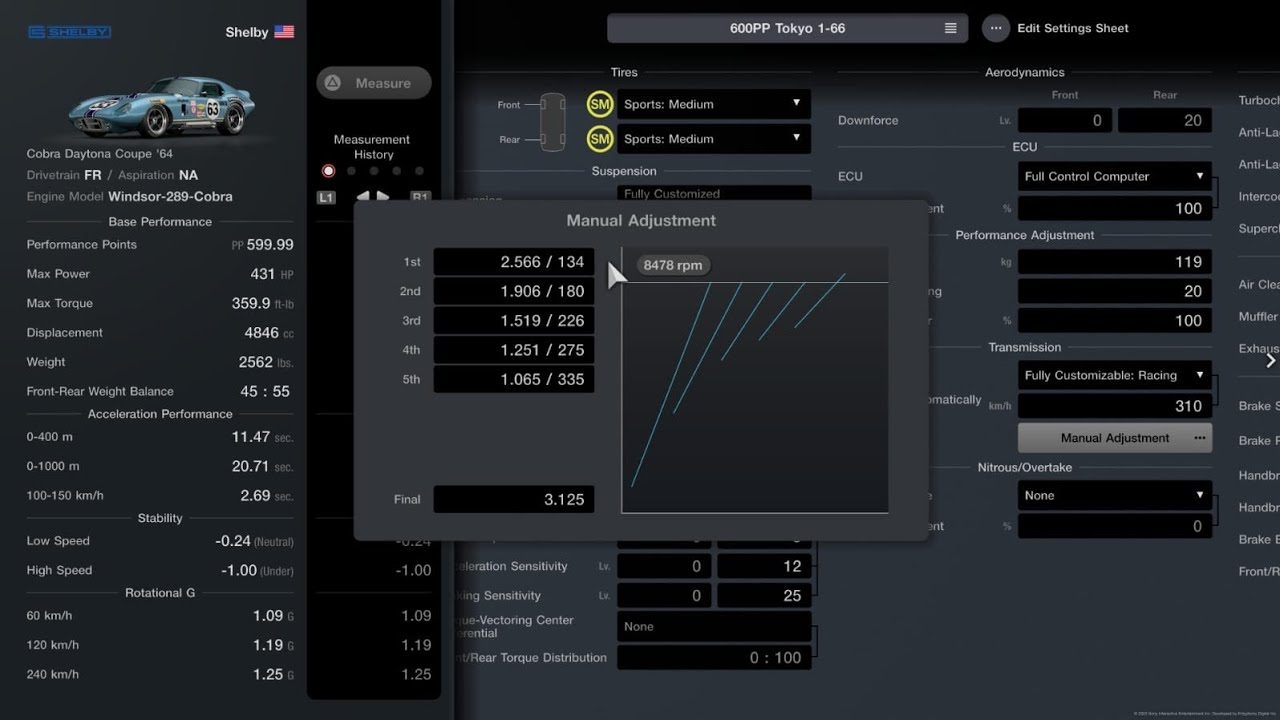Click the front tire SM compound icon
The width and height of the screenshot is (1280, 720).
[x=600, y=104]
